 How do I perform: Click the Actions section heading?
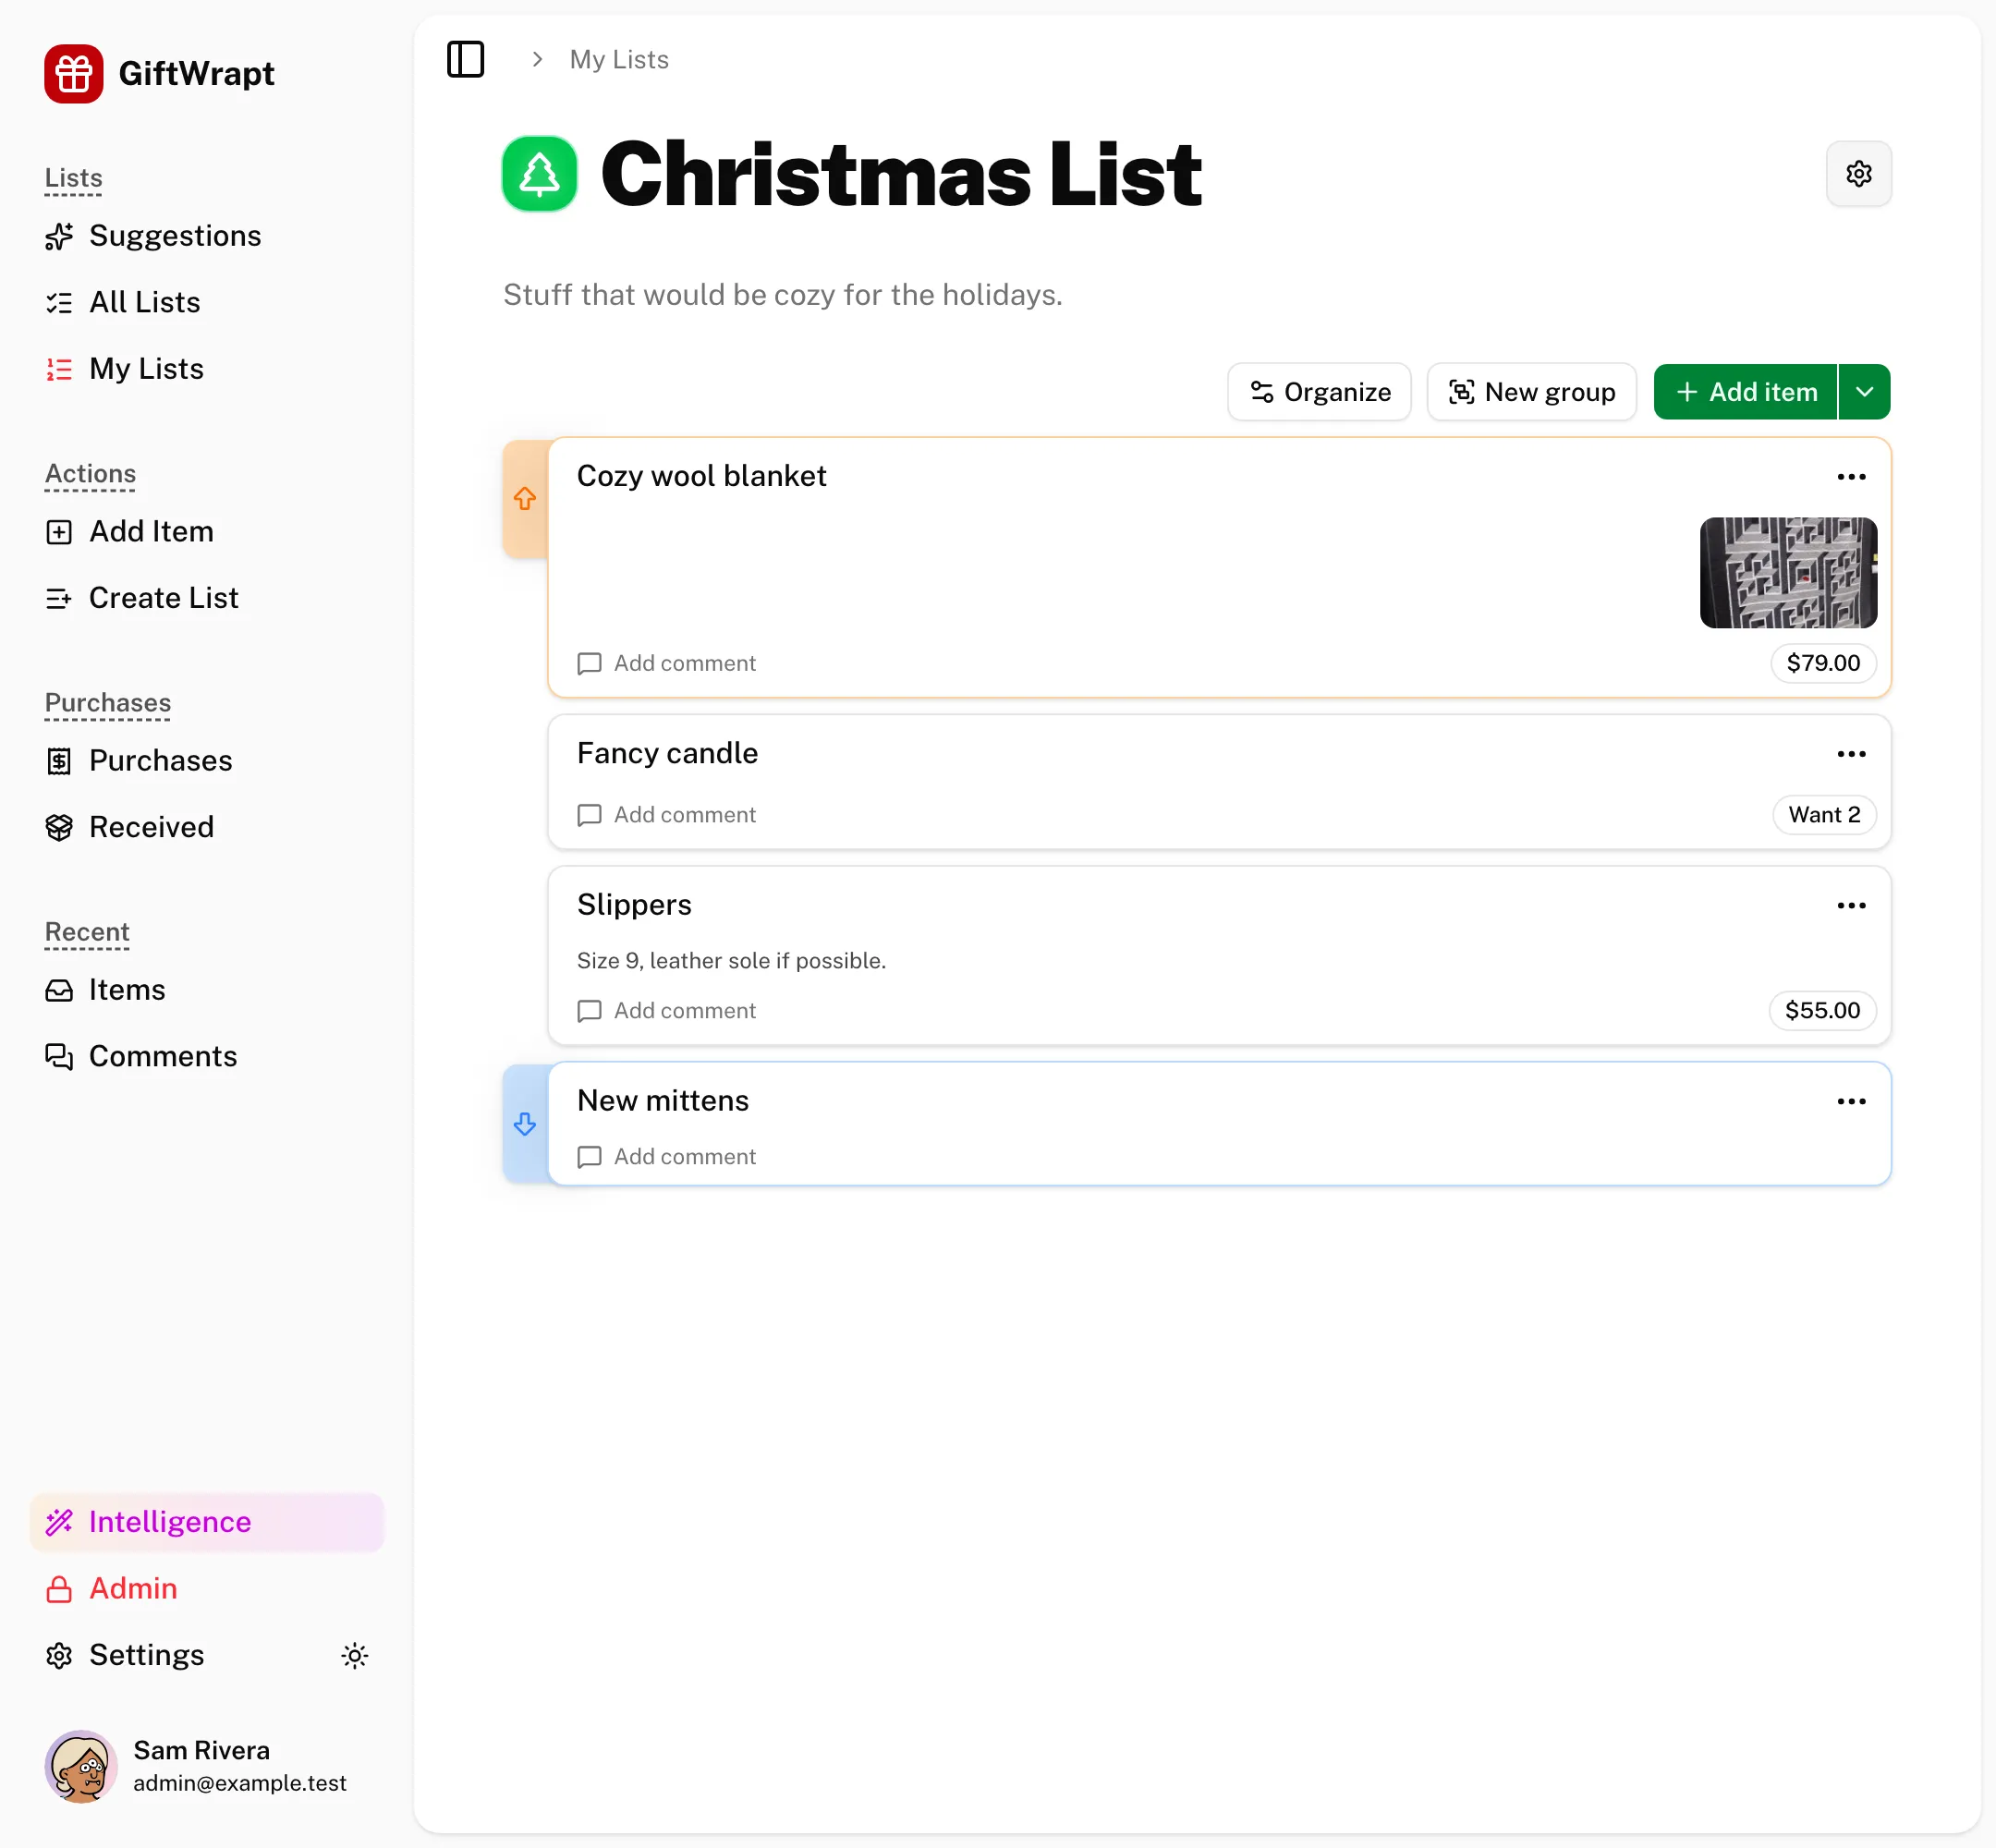click(90, 474)
